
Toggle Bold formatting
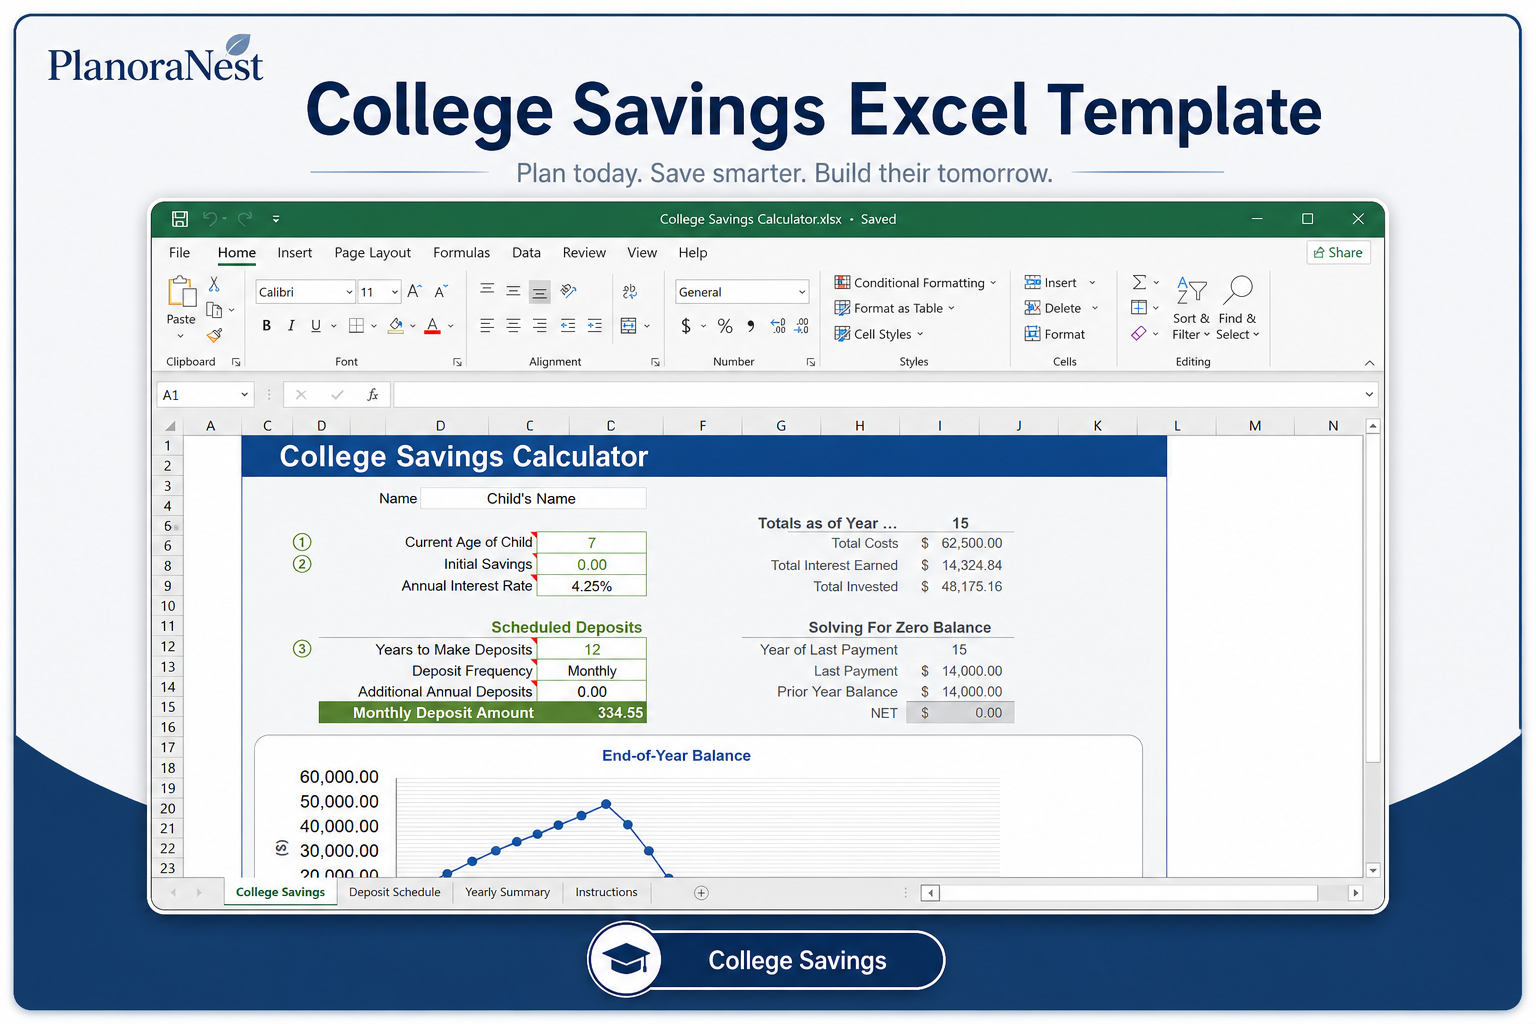click(x=266, y=325)
